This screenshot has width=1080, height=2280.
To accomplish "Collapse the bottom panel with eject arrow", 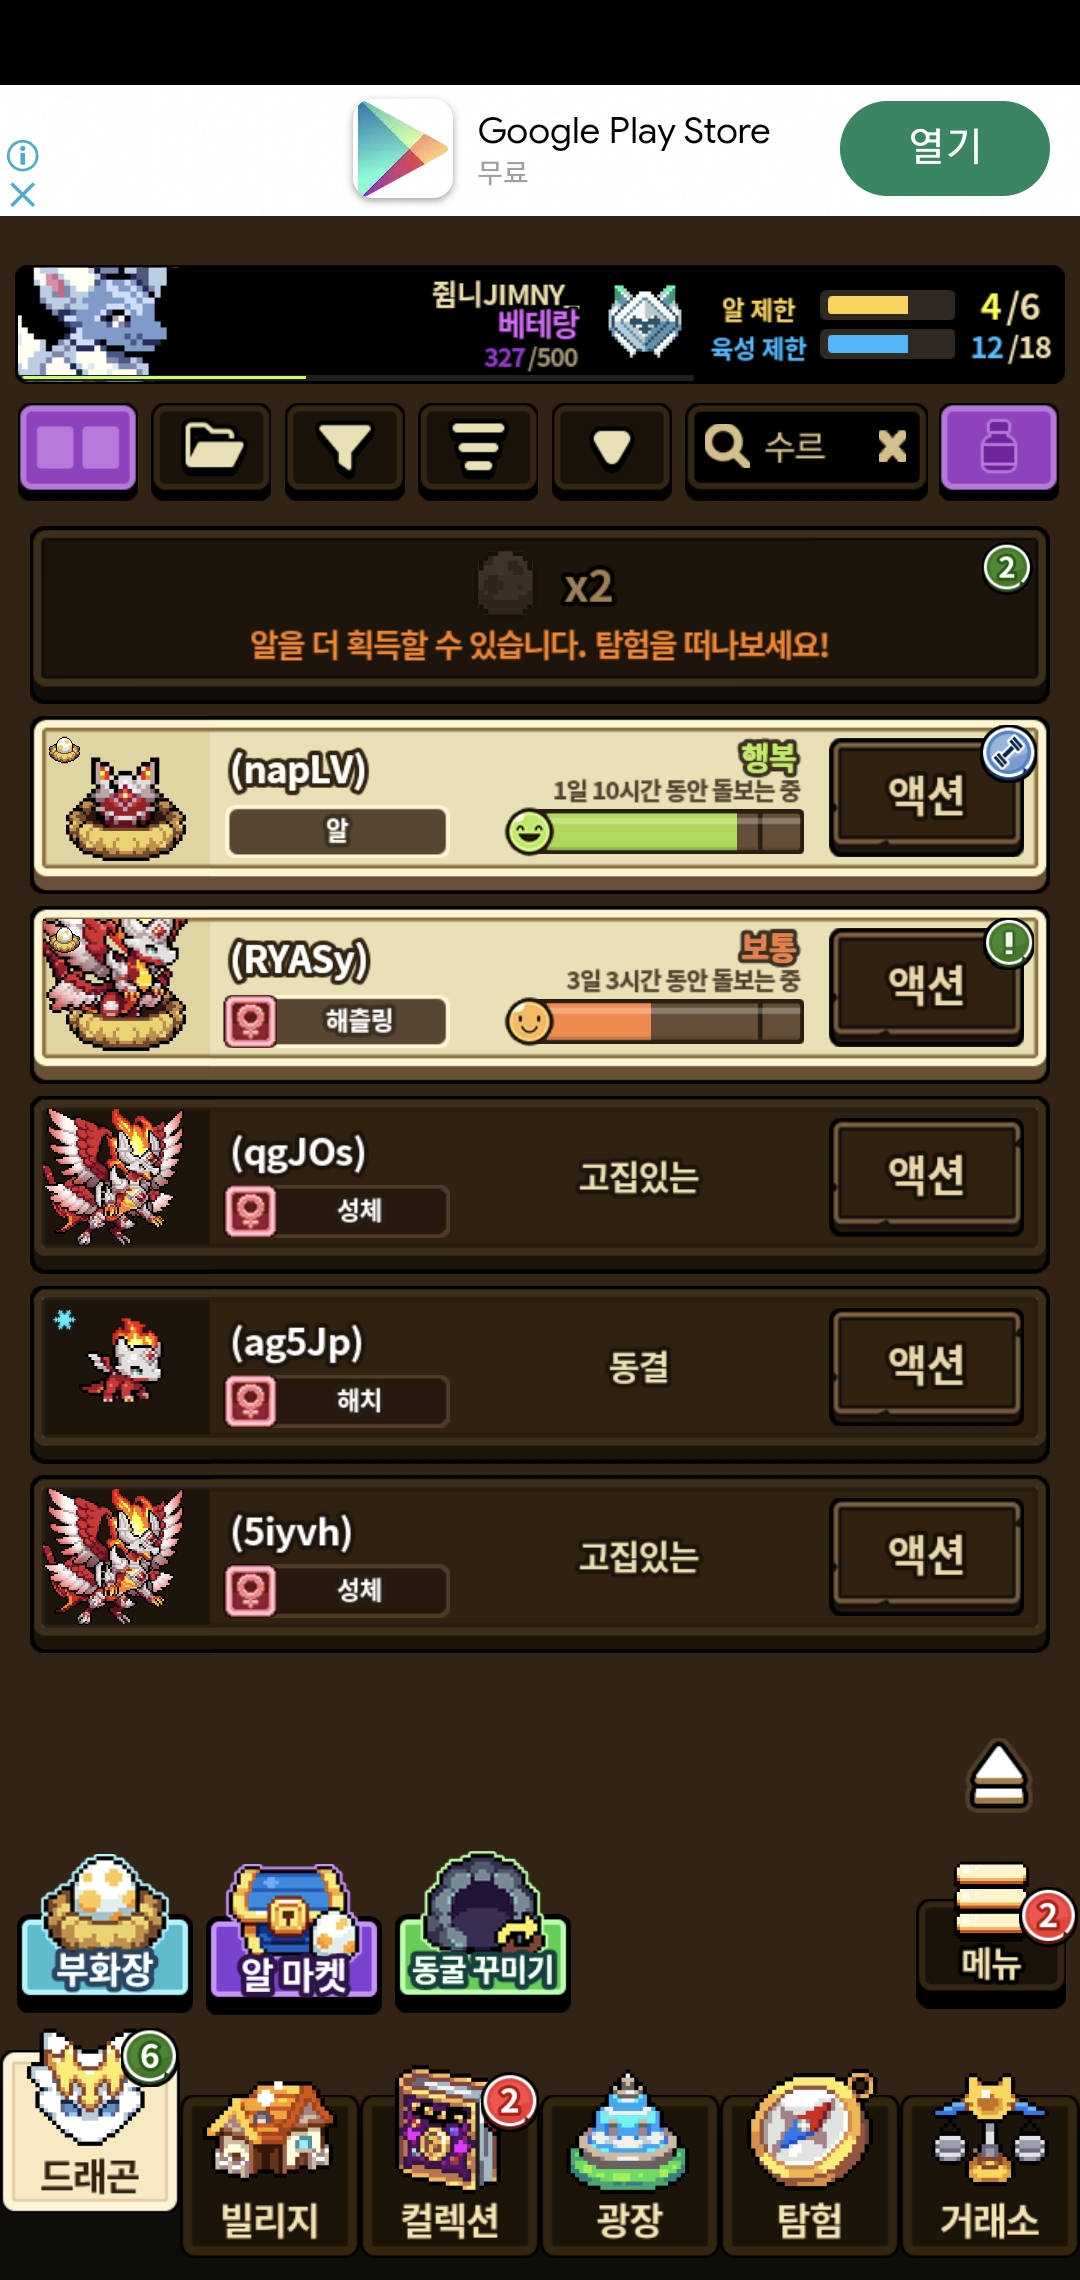I will click(x=998, y=1776).
